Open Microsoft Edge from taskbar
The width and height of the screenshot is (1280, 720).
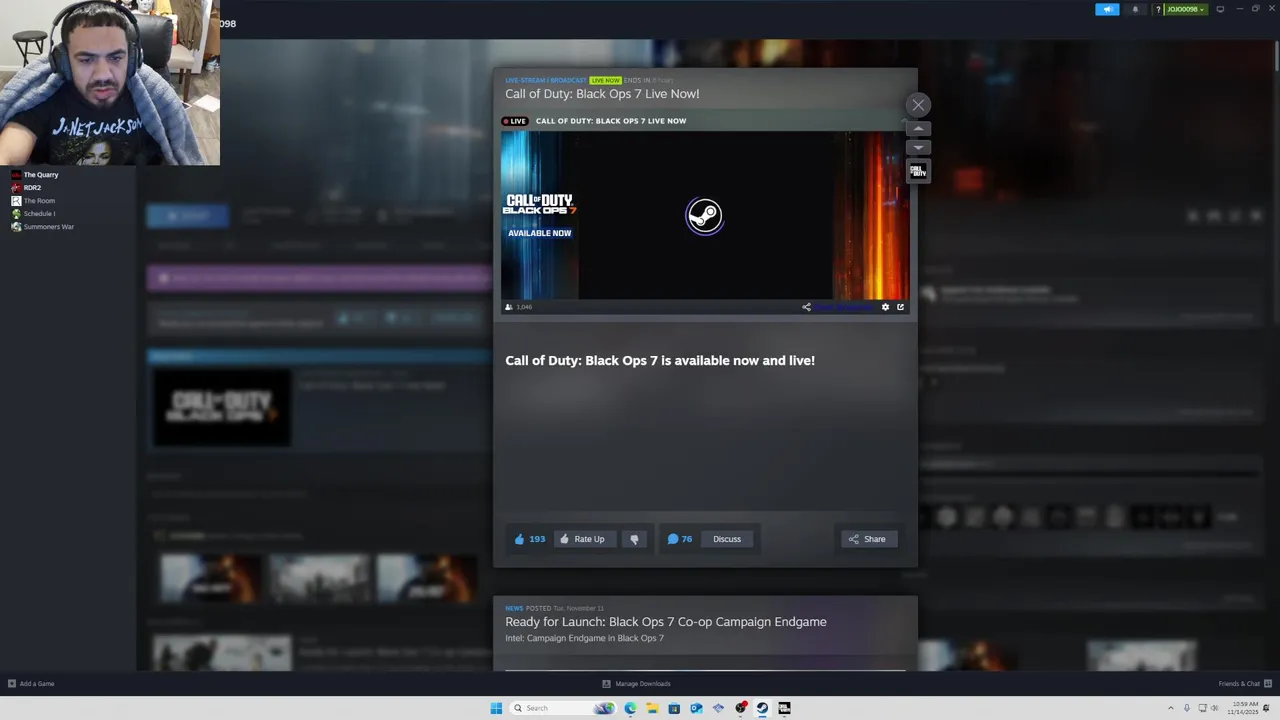click(x=630, y=708)
